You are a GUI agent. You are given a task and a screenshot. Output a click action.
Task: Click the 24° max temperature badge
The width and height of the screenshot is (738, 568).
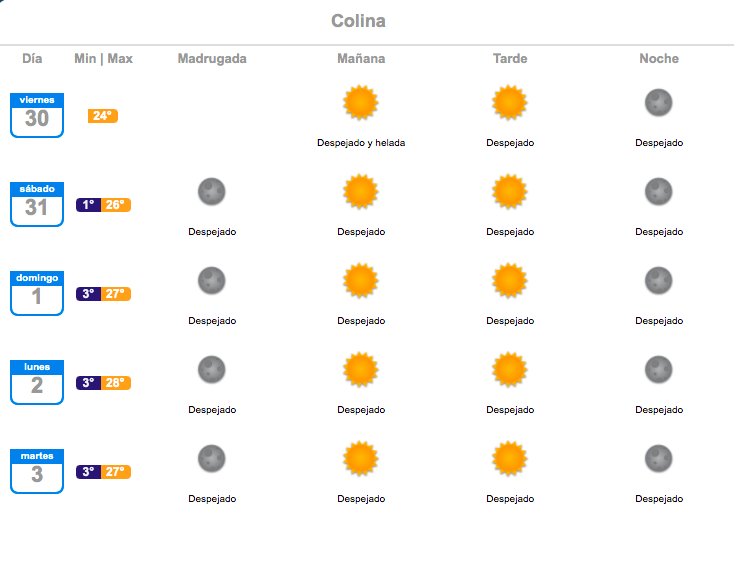click(103, 116)
